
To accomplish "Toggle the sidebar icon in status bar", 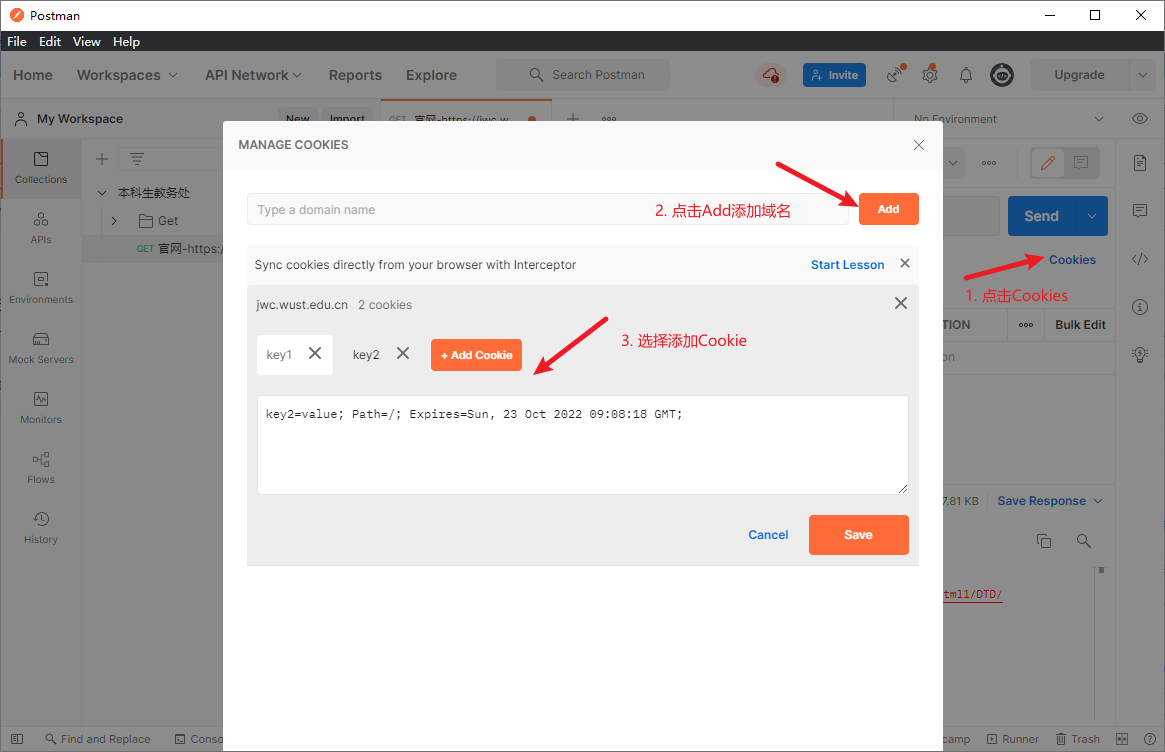I will click(17, 739).
